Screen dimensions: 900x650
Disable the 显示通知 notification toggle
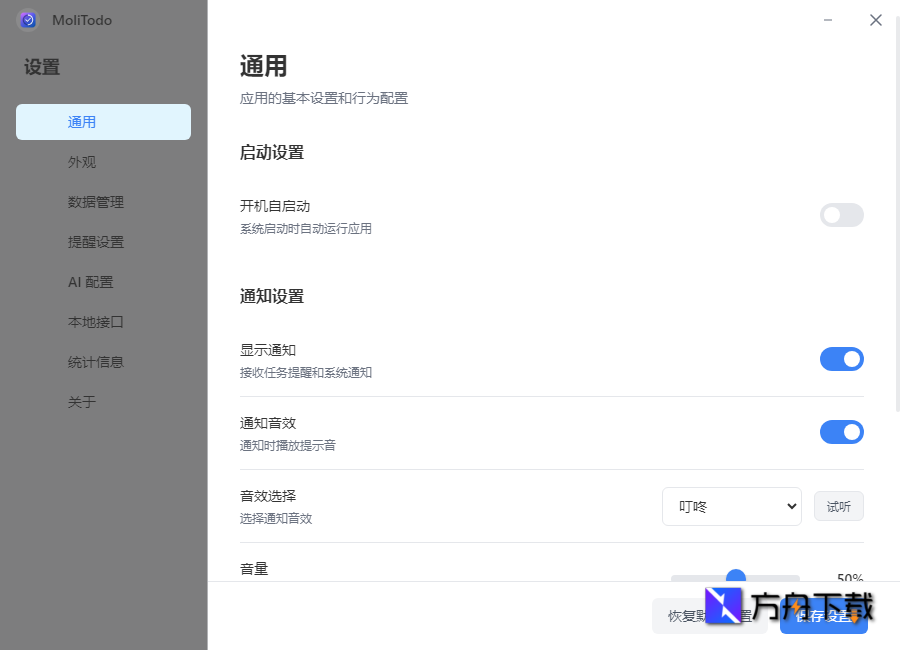click(x=841, y=359)
